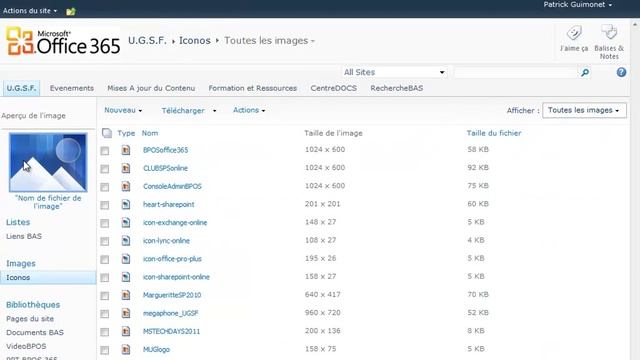Click the file type icon for MargueritteSP2010

click(126, 295)
